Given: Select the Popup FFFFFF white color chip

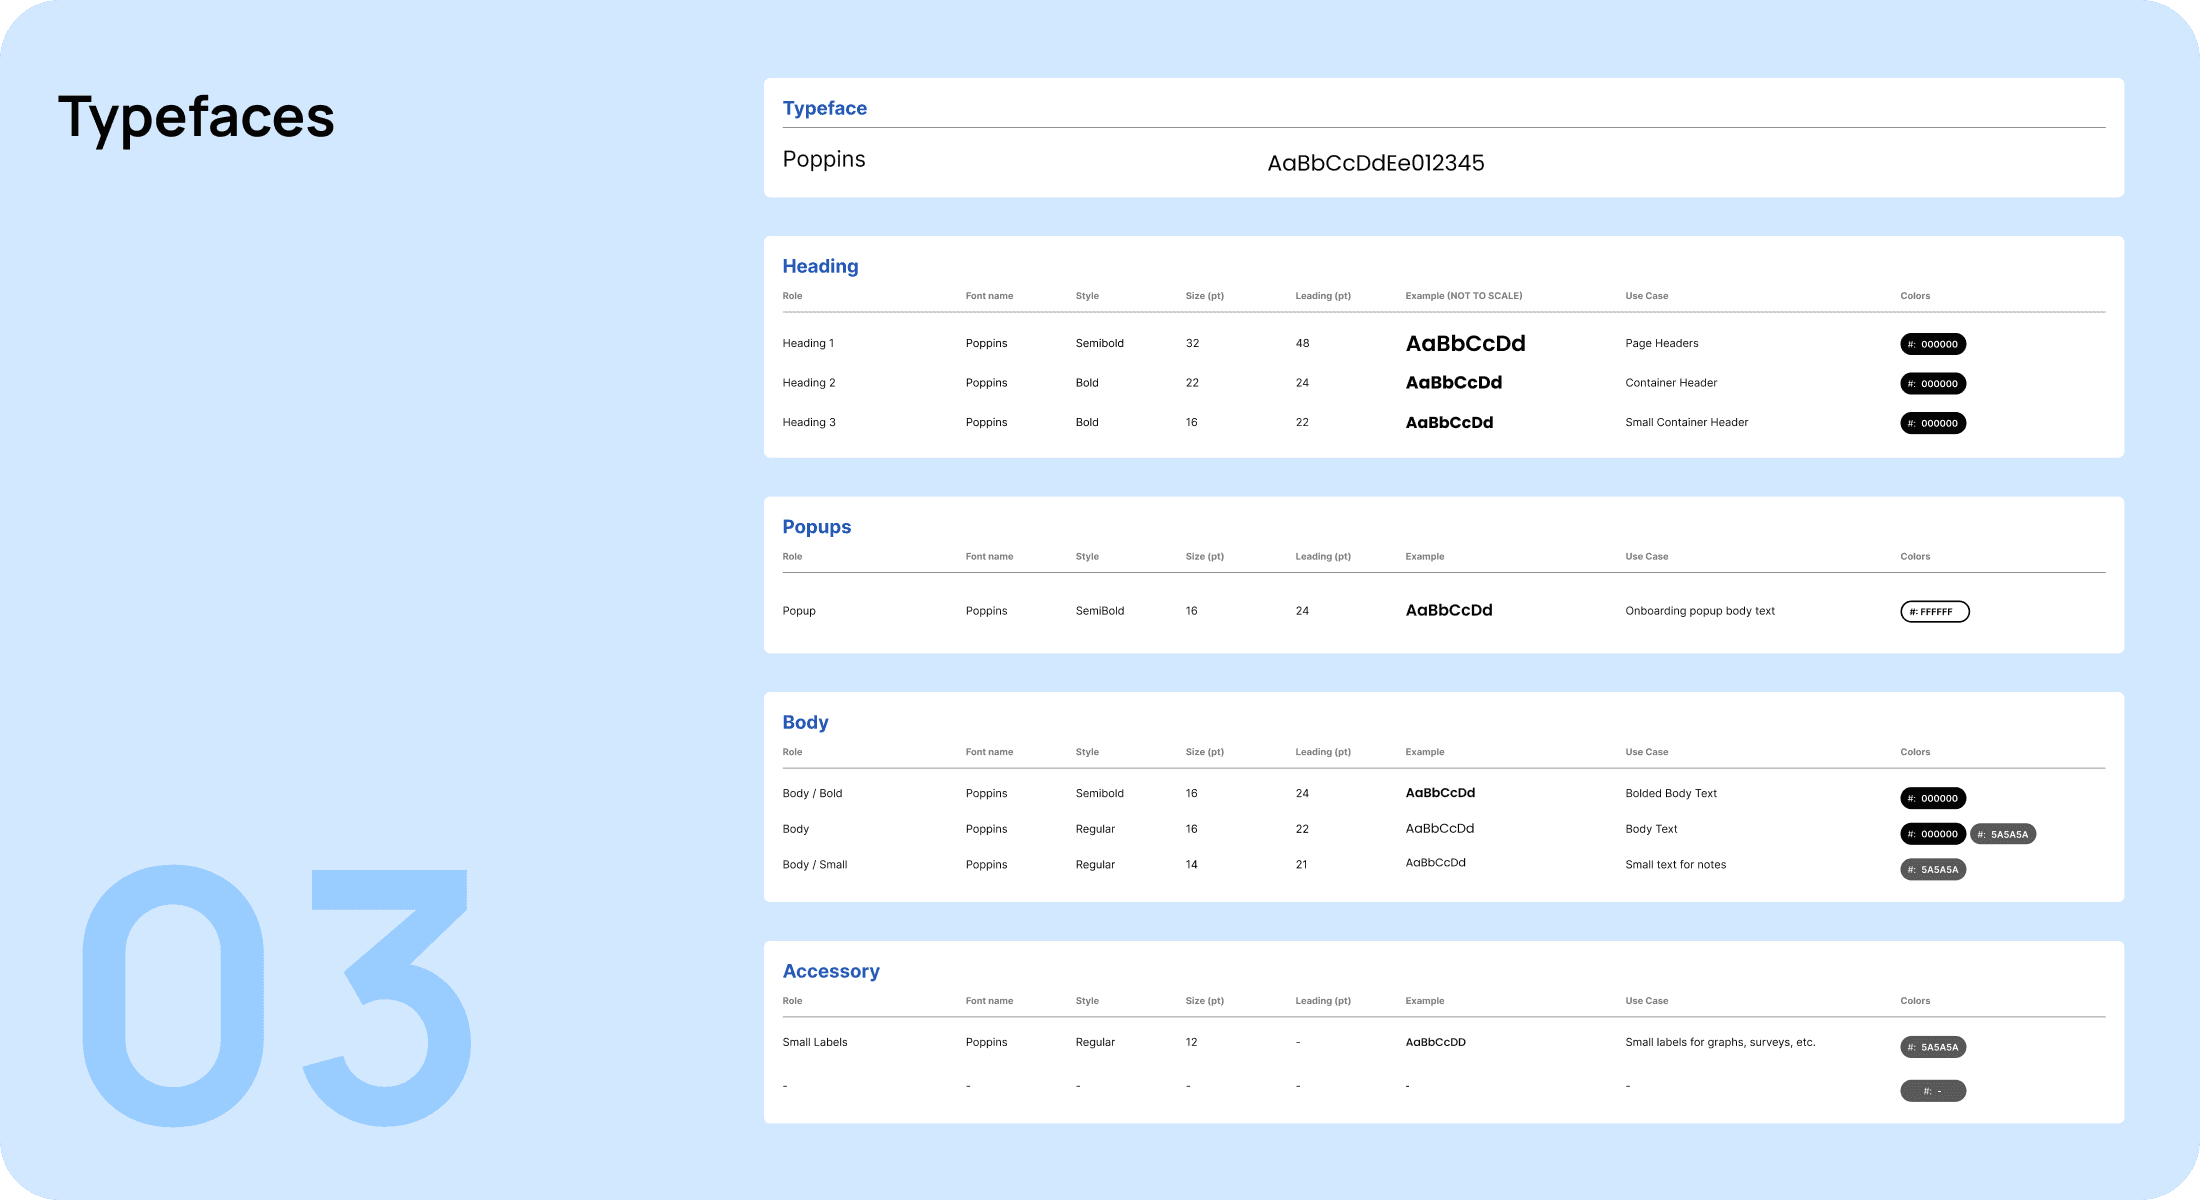Looking at the screenshot, I should [1934, 612].
